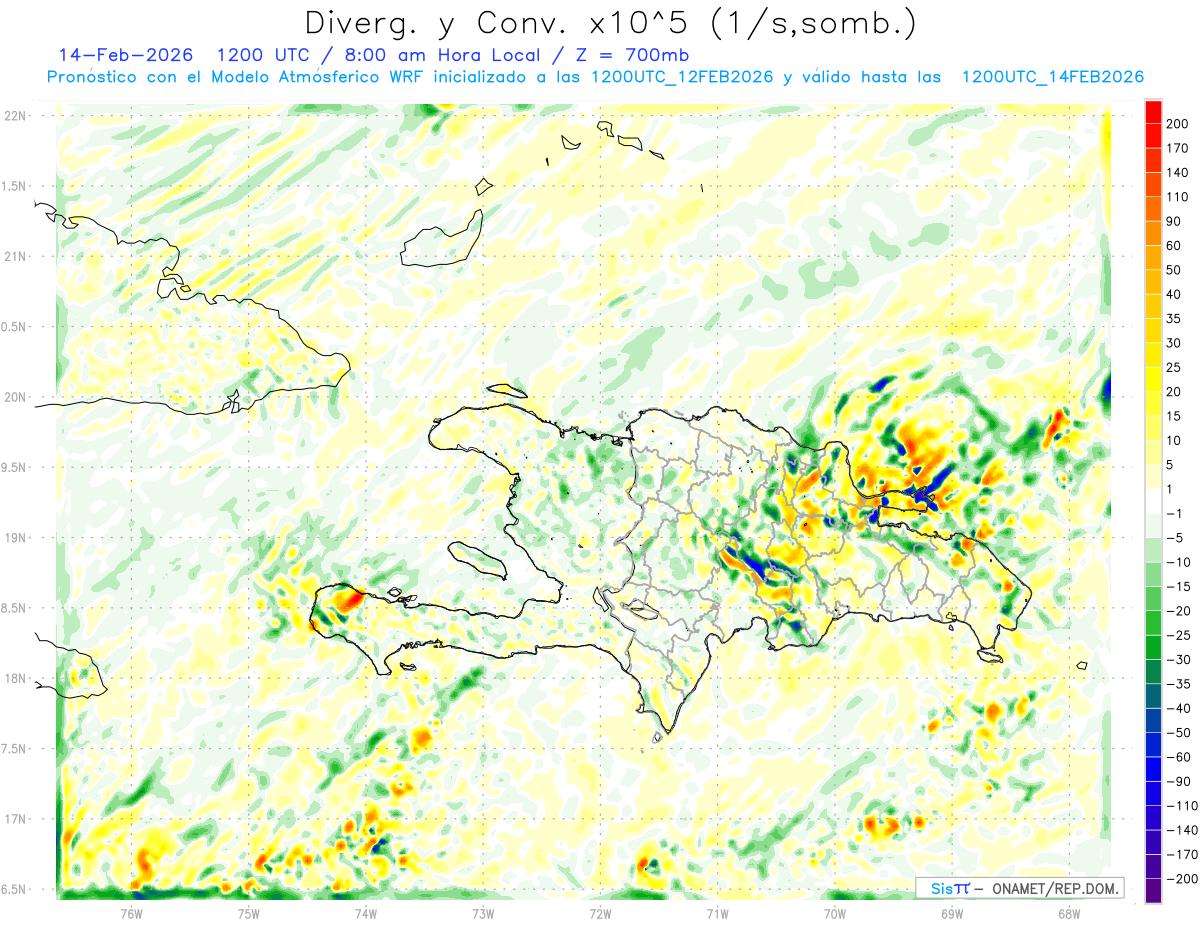Click the '1.5N' latitude label

pos(14,186)
